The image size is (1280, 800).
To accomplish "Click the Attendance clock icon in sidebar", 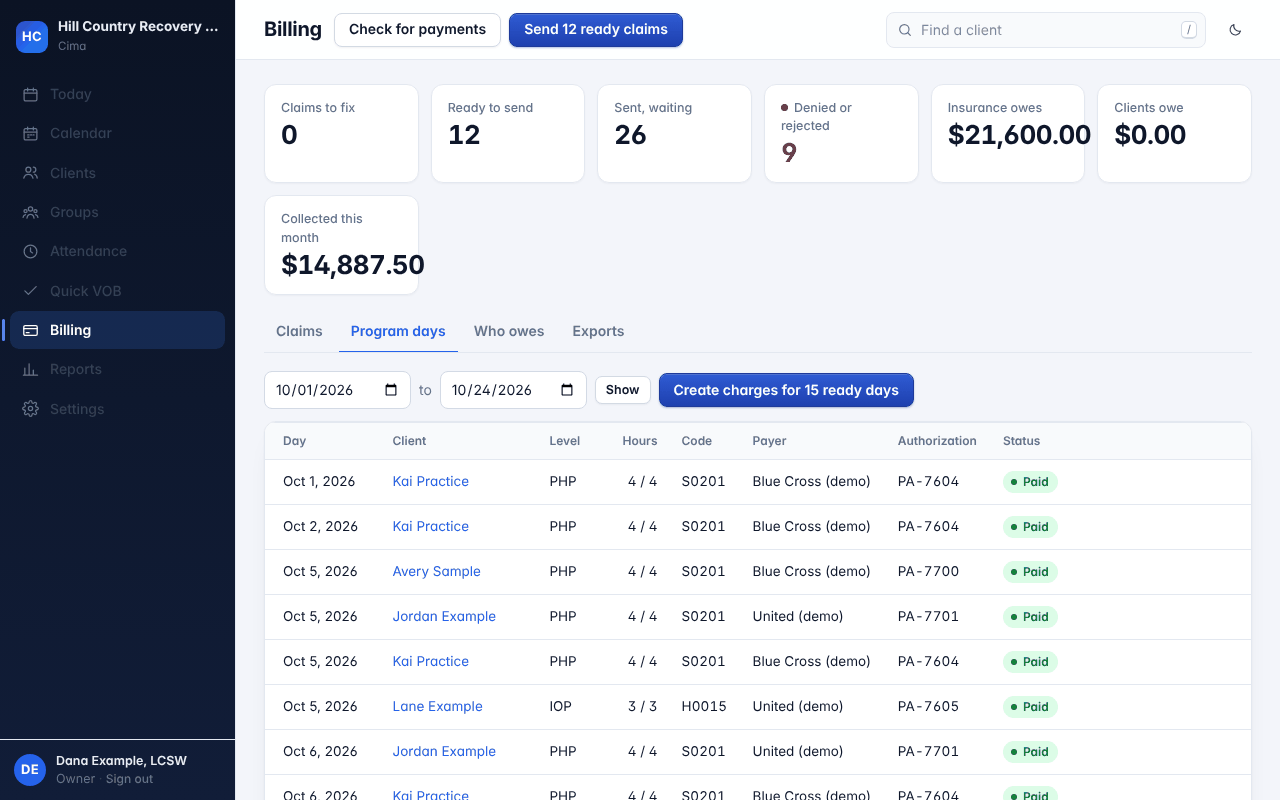I will coord(31,251).
